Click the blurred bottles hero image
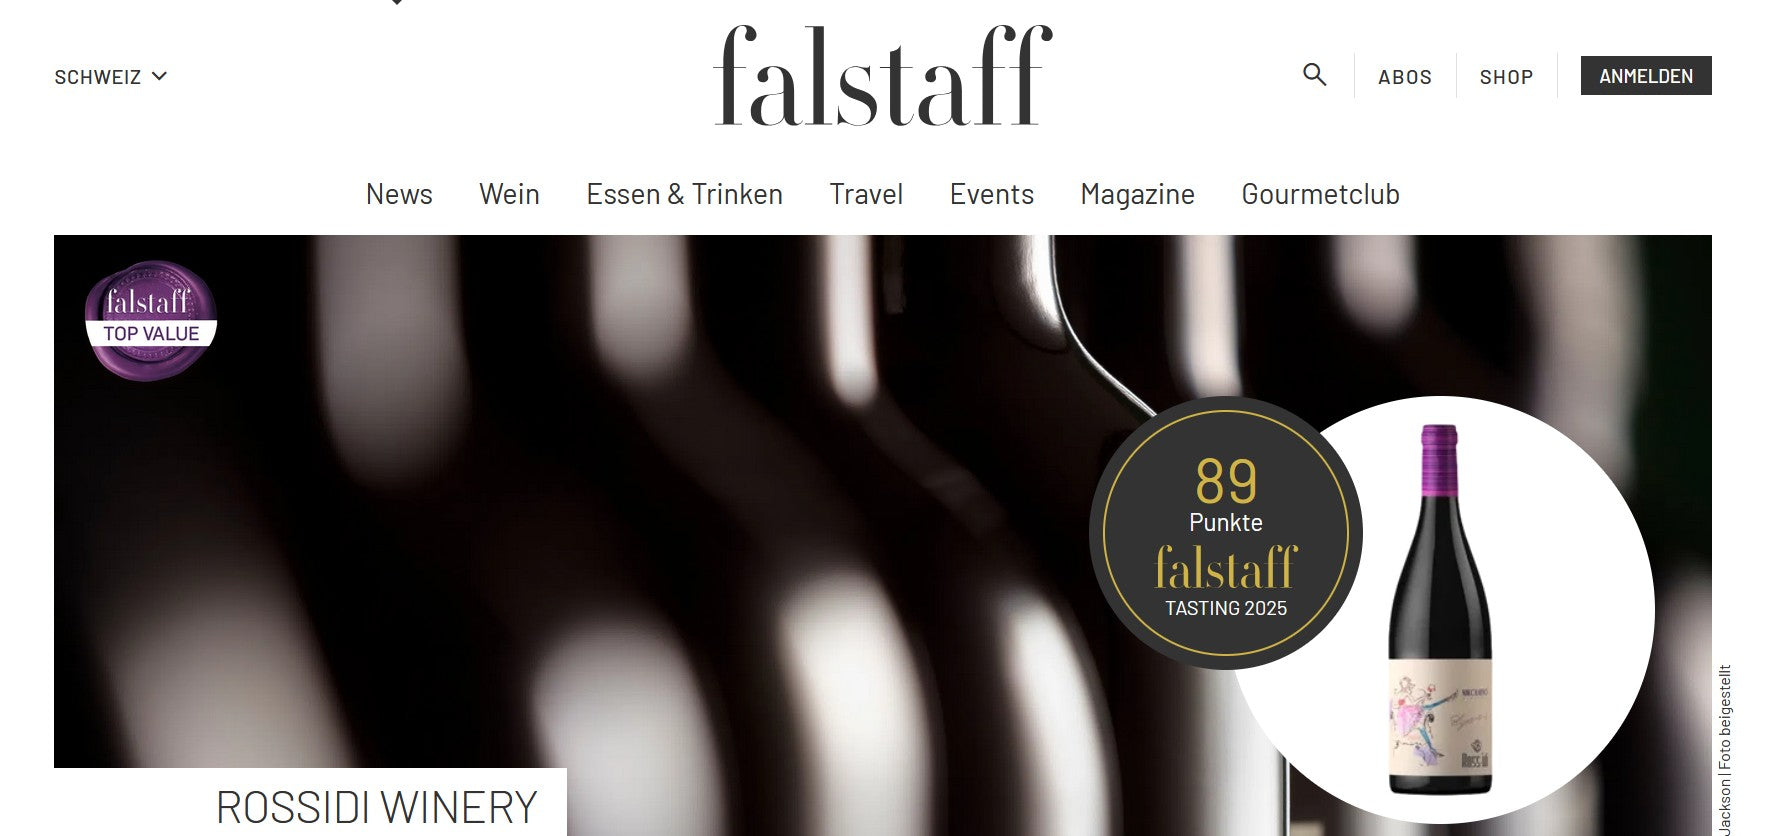Screen dimensions: 1768x836 [x=600, y=500]
